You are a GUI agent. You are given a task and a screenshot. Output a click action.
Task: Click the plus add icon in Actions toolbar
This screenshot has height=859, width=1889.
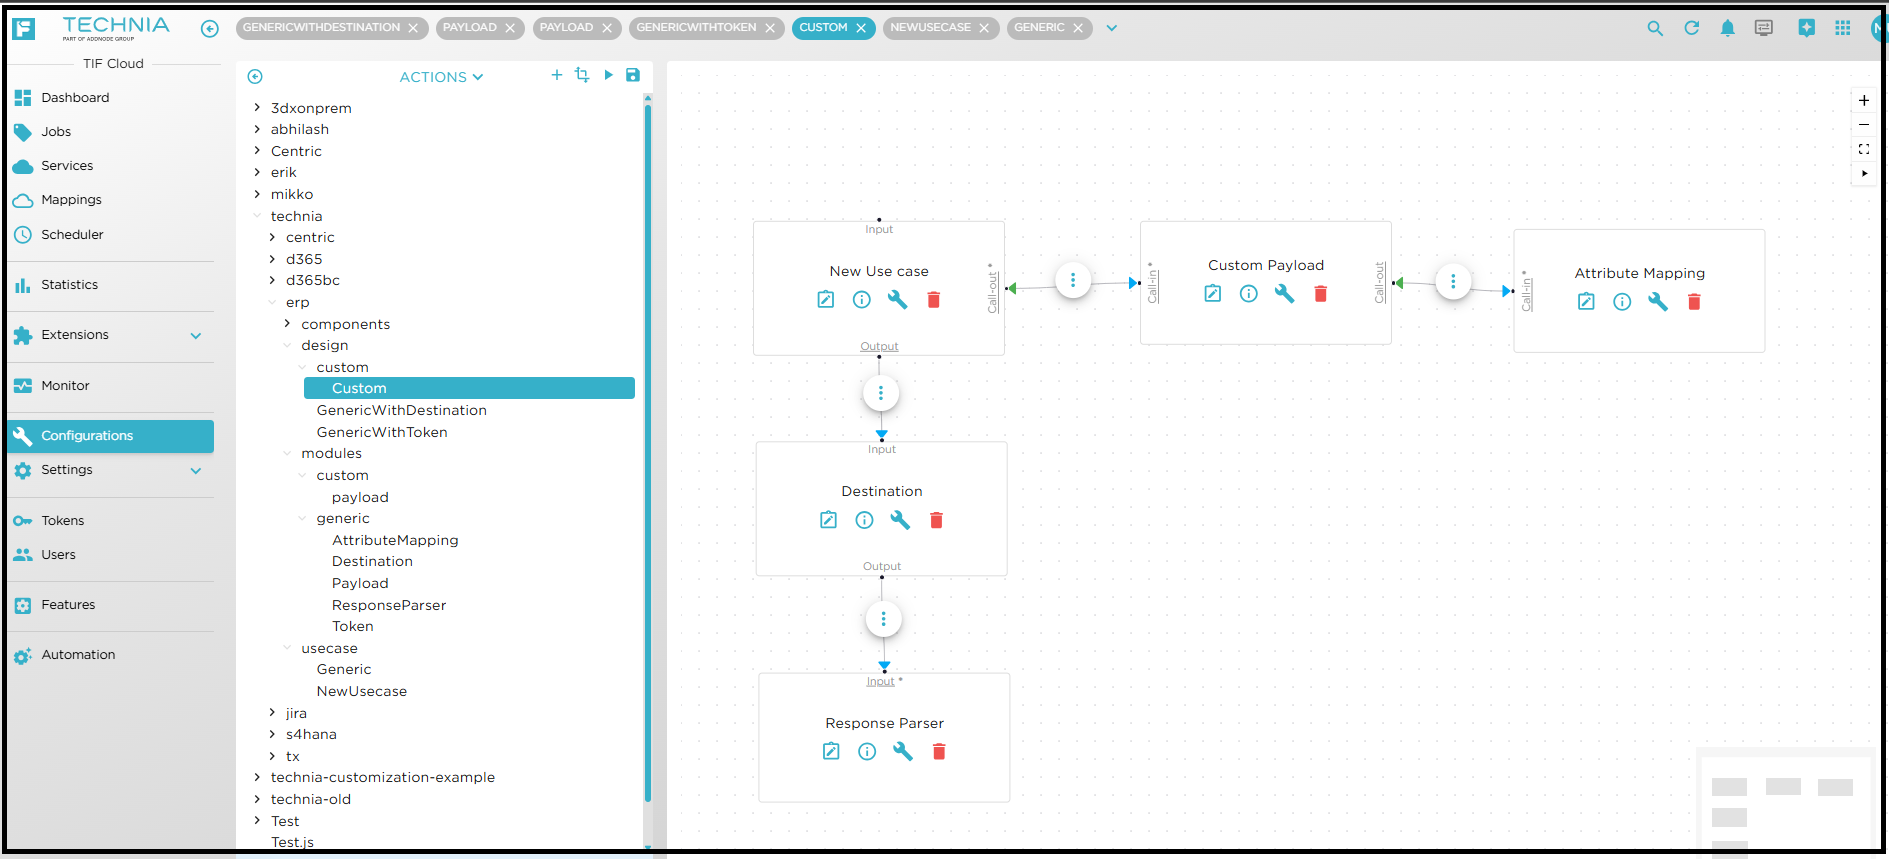[x=557, y=75]
